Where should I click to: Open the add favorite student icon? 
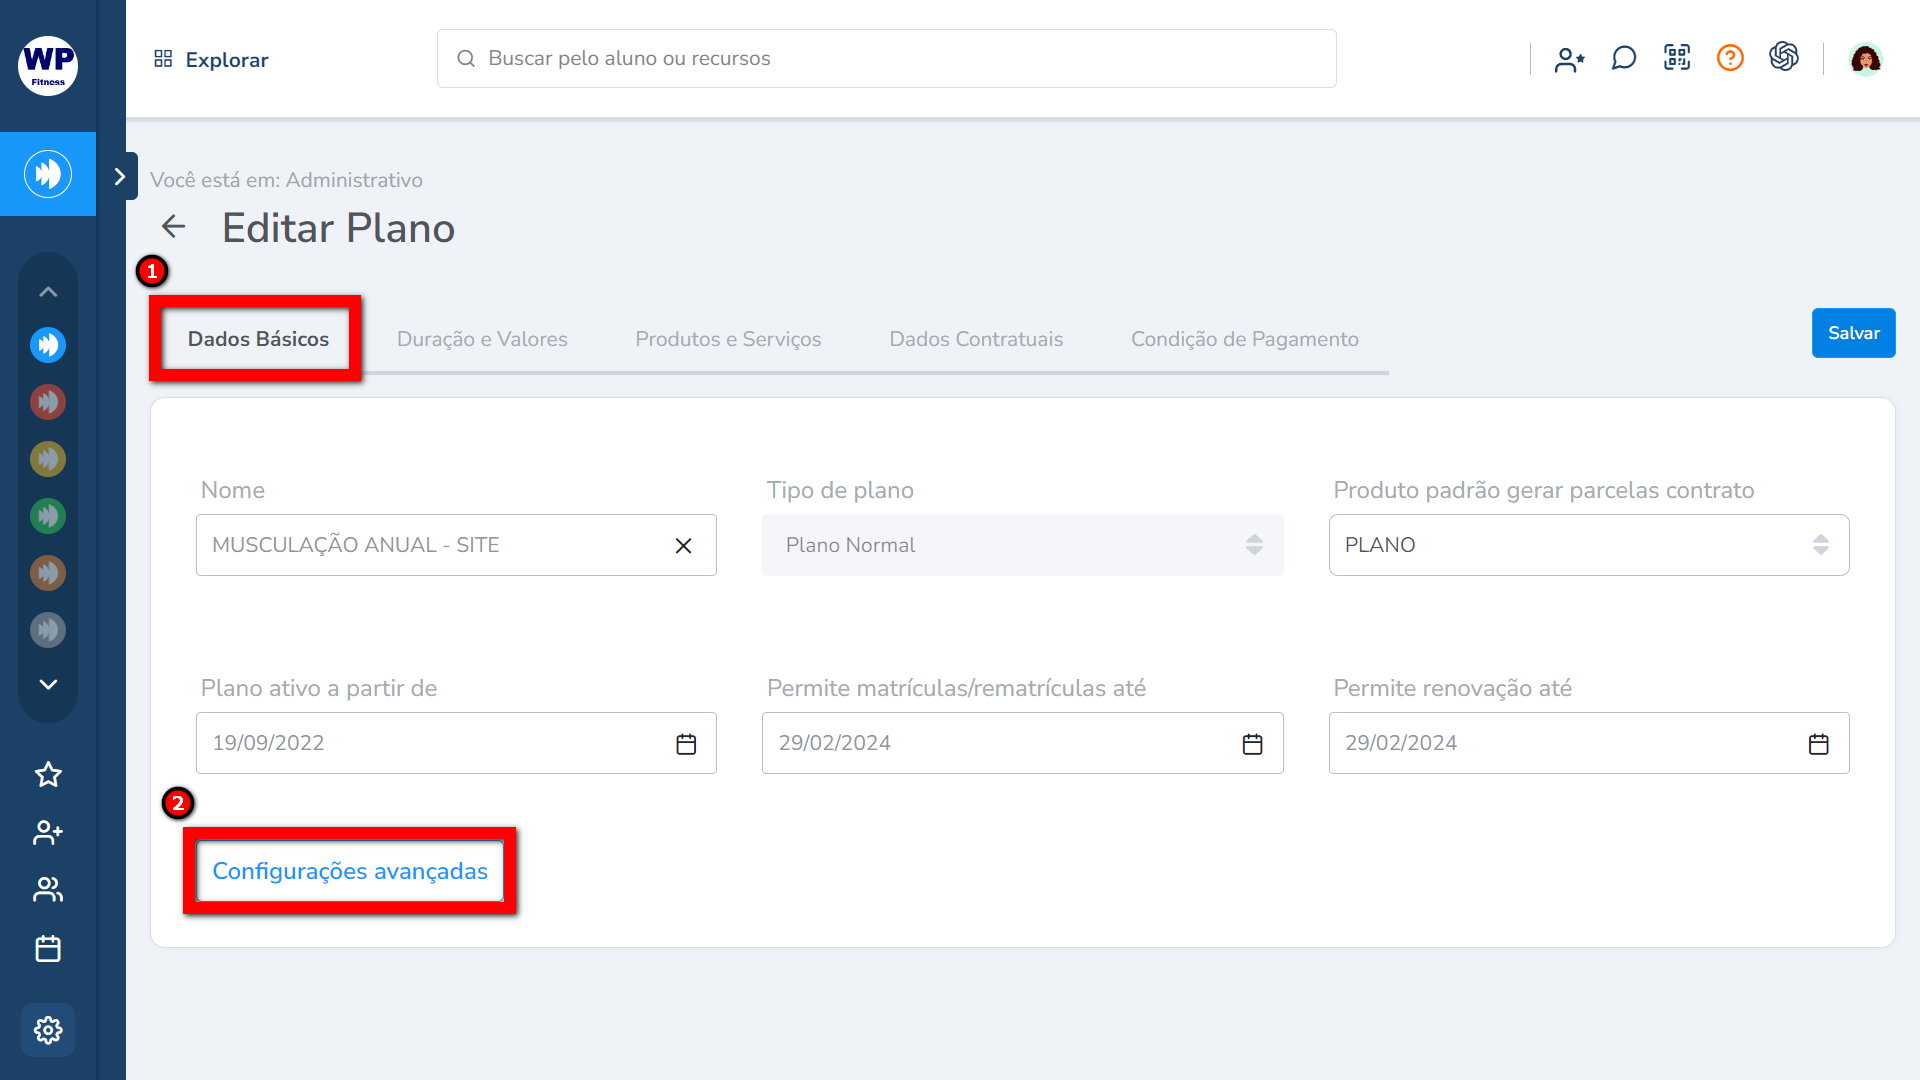[x=1569, y=60]
